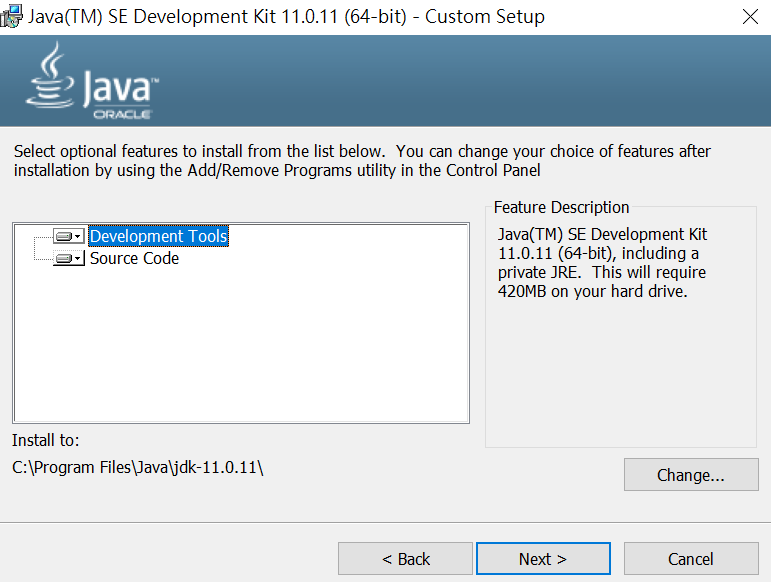771x582 pixels.
Task: Select the Source Code feature label
Action: tap(134, 259)
